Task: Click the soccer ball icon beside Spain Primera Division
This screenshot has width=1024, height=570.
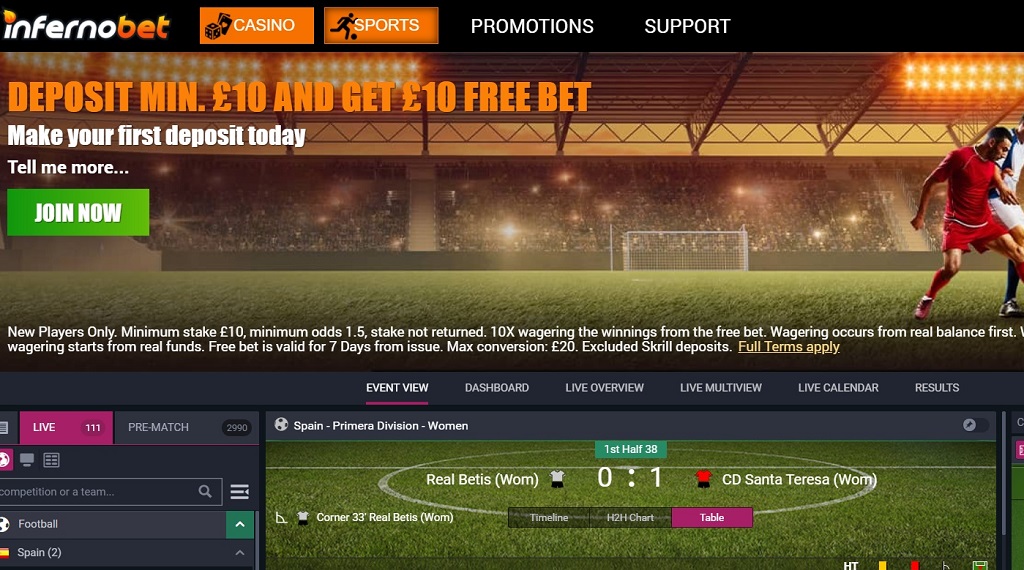Action: click(281, 425)
